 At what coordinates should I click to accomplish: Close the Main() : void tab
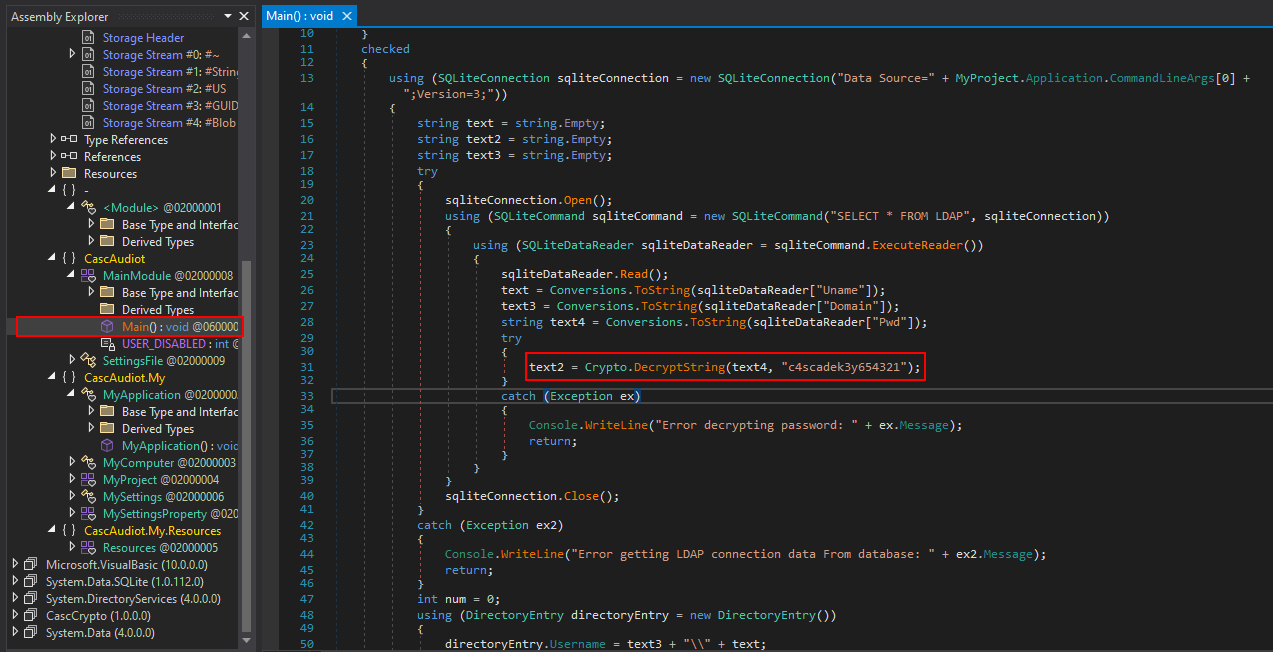pyautogui.click(x=346, y=16)
